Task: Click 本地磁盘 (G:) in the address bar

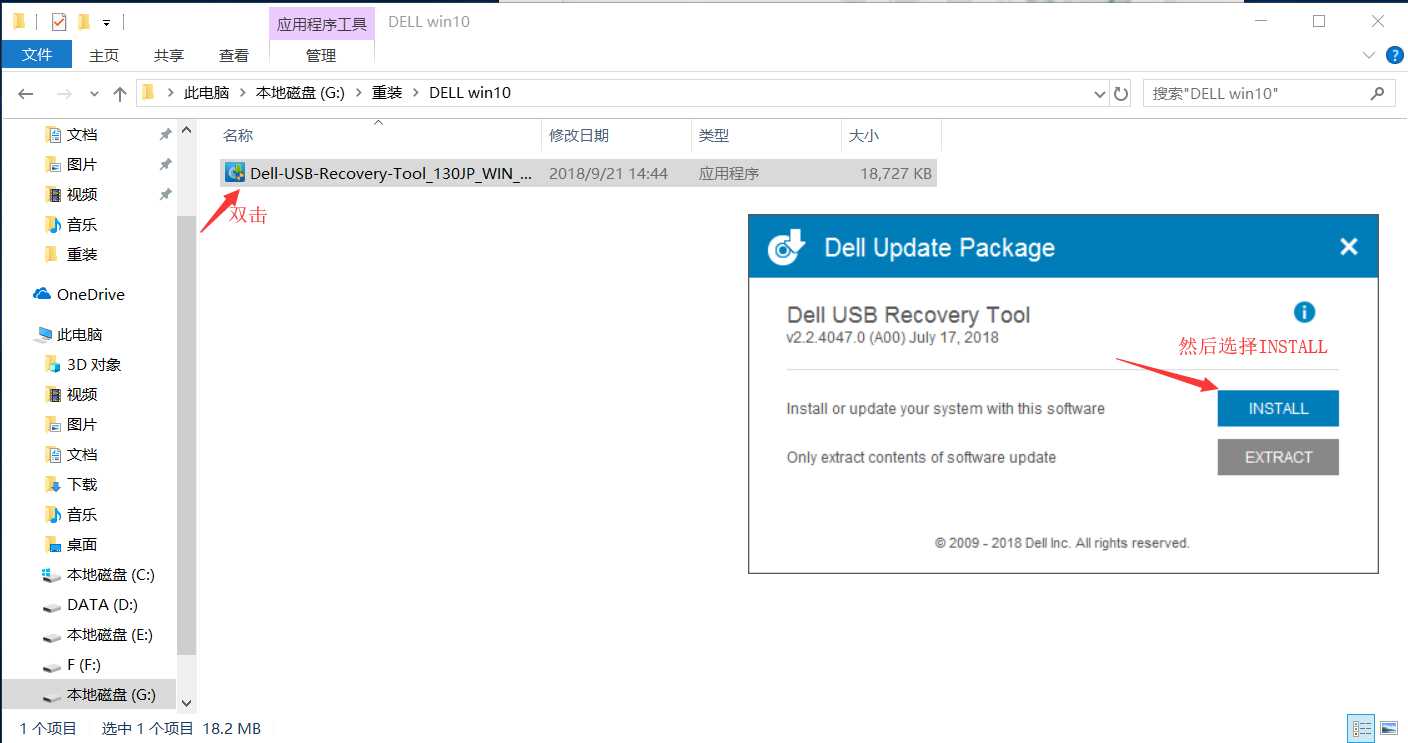Action: (300, 92)
